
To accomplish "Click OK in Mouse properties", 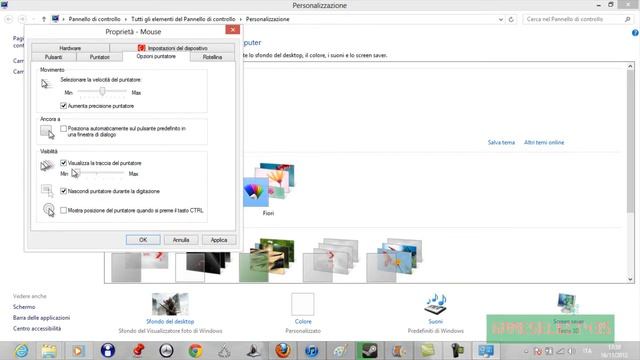I will pyautogui.click(x=143, y=240).
